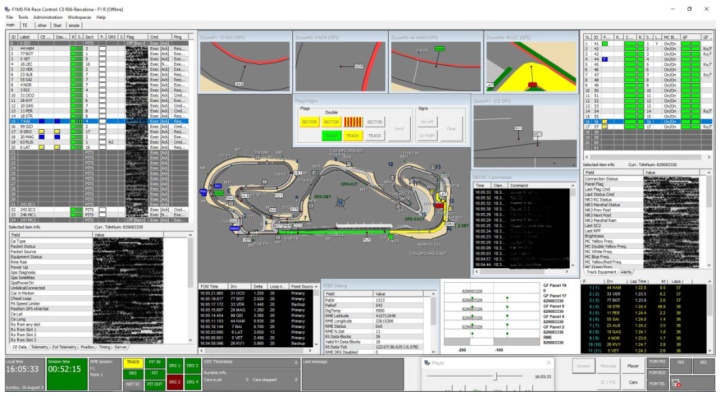This screenshot has width=720, height=396.
Task: Sort car list by Label column
Action: [x=28, y=37]
